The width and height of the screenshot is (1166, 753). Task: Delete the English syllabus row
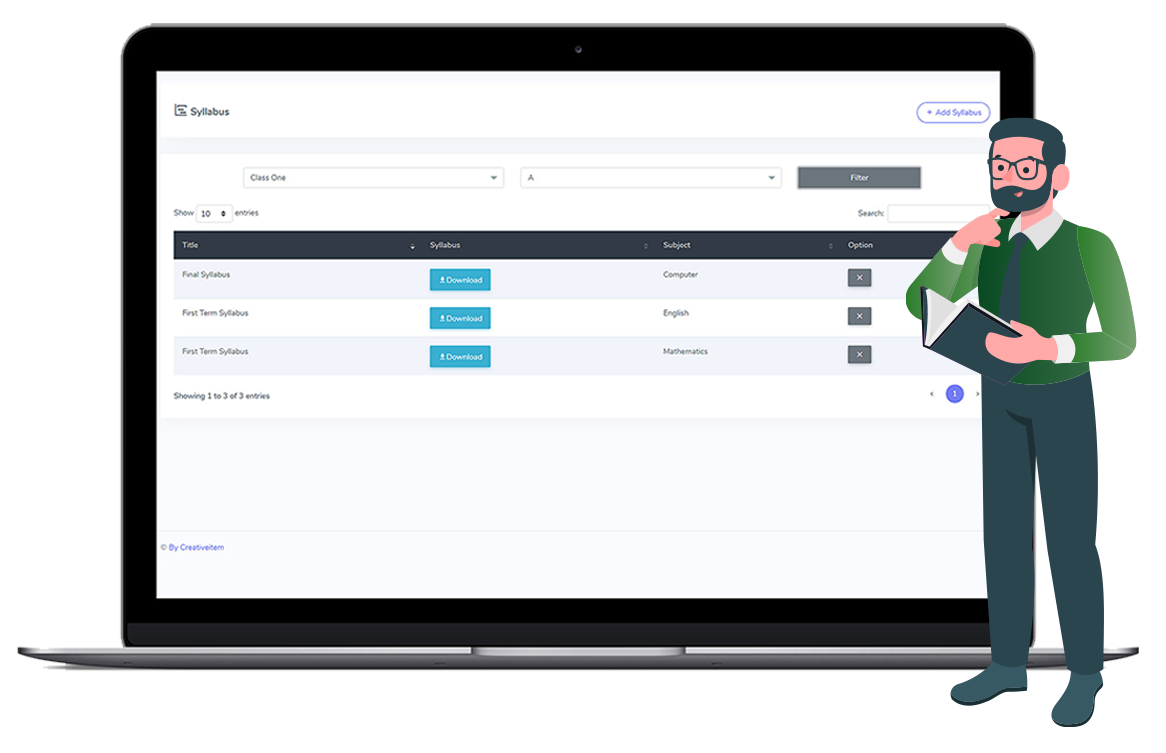859,316
